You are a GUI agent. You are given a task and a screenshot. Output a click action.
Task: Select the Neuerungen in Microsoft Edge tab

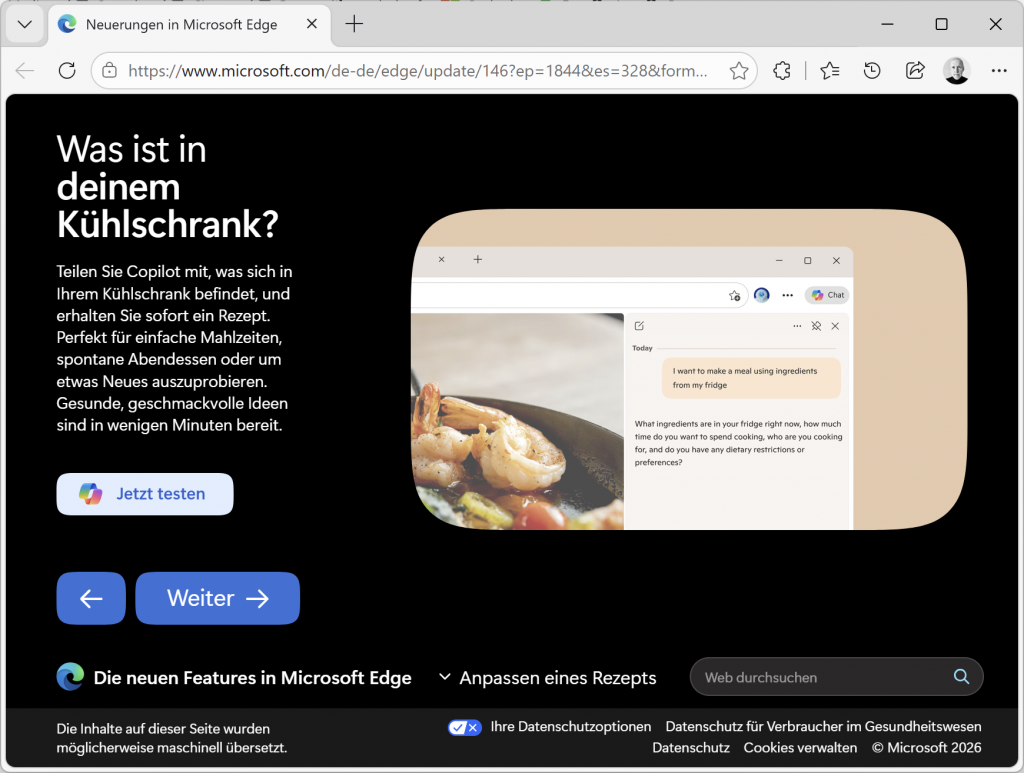[180, 24]
